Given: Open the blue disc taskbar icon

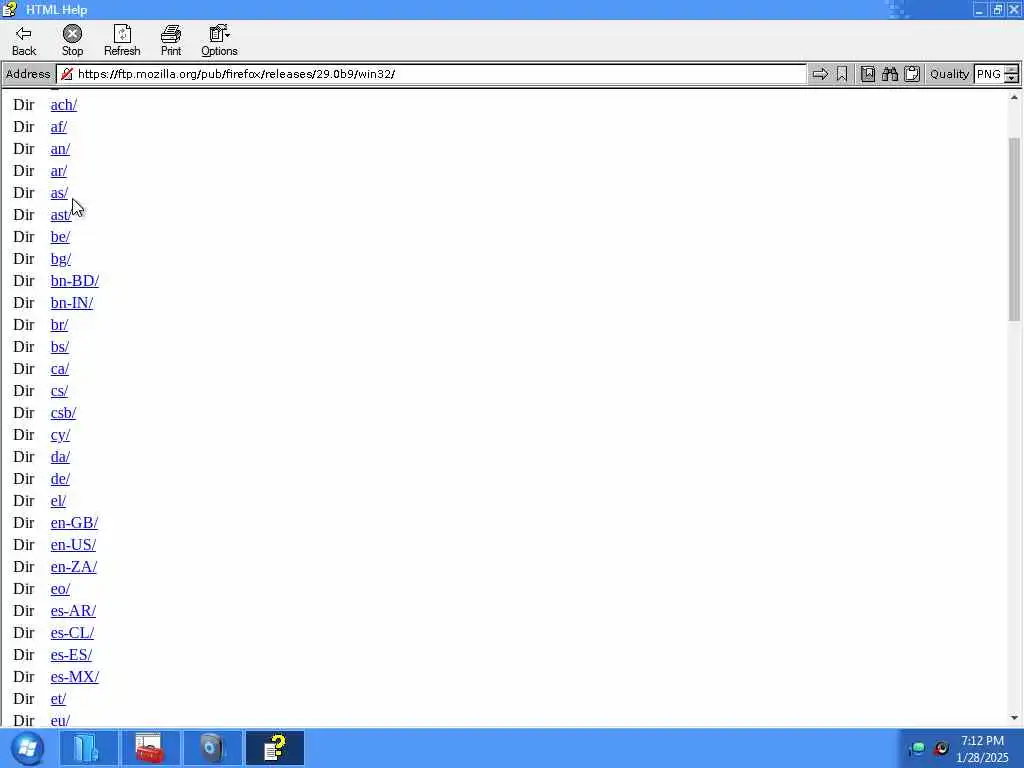Looking at the screenshot, I should coord(212,748).
